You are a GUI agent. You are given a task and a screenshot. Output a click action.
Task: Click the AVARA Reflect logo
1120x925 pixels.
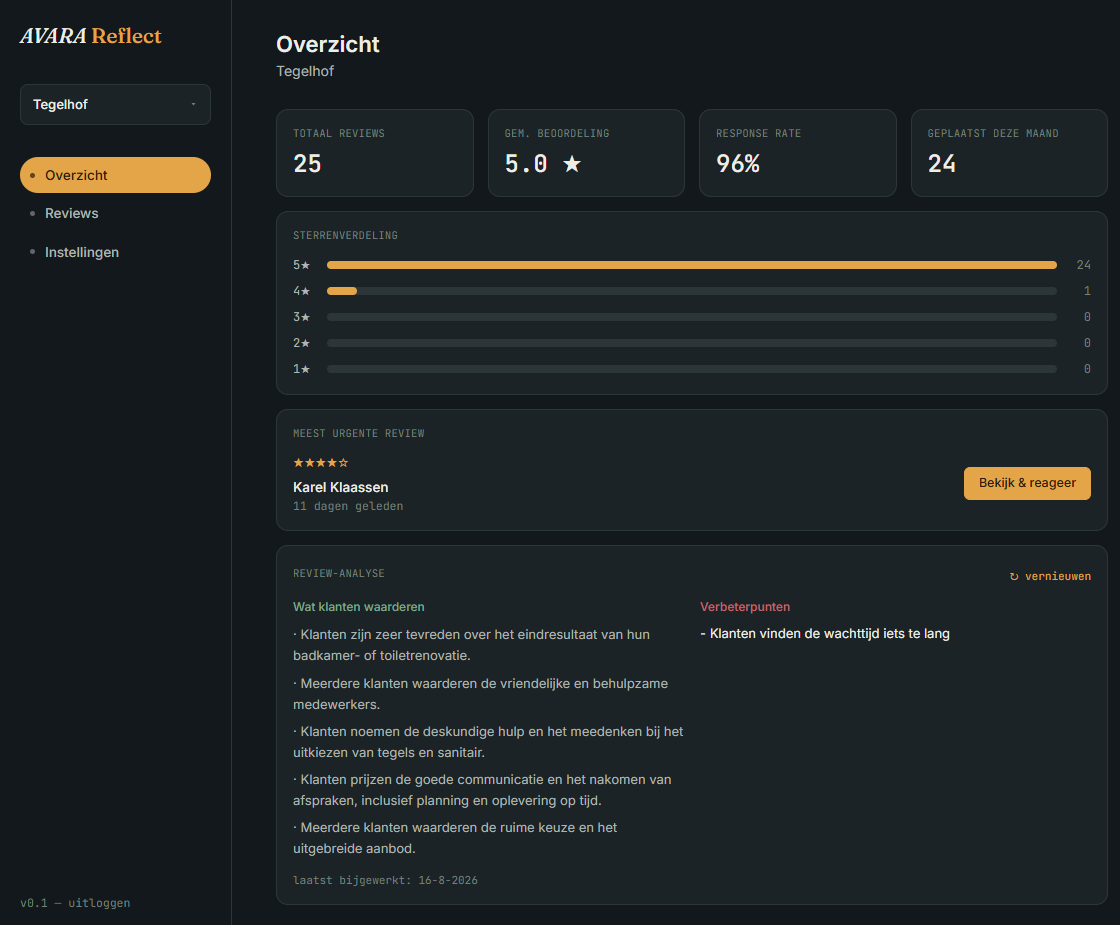91,36
